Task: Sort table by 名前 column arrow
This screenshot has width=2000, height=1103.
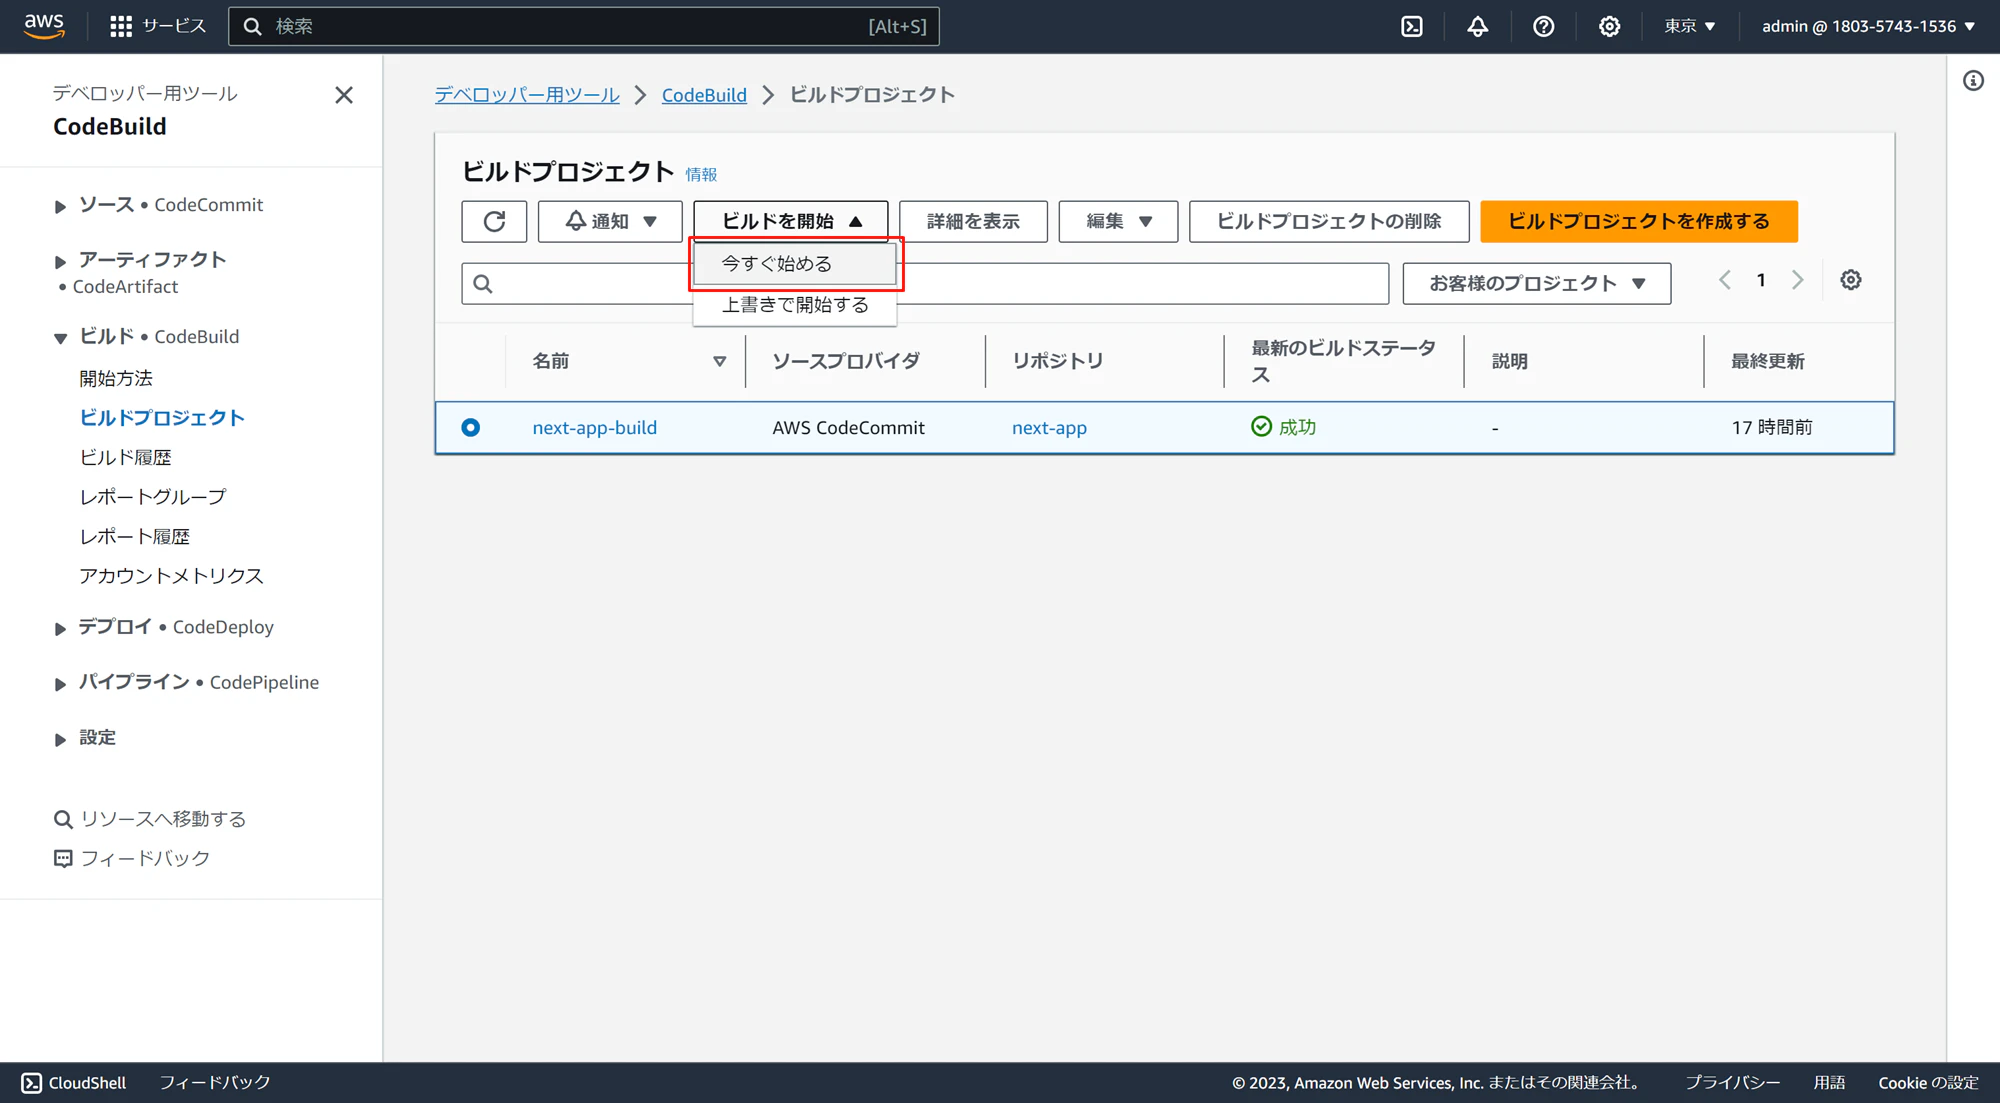Action: pos(719,361)
